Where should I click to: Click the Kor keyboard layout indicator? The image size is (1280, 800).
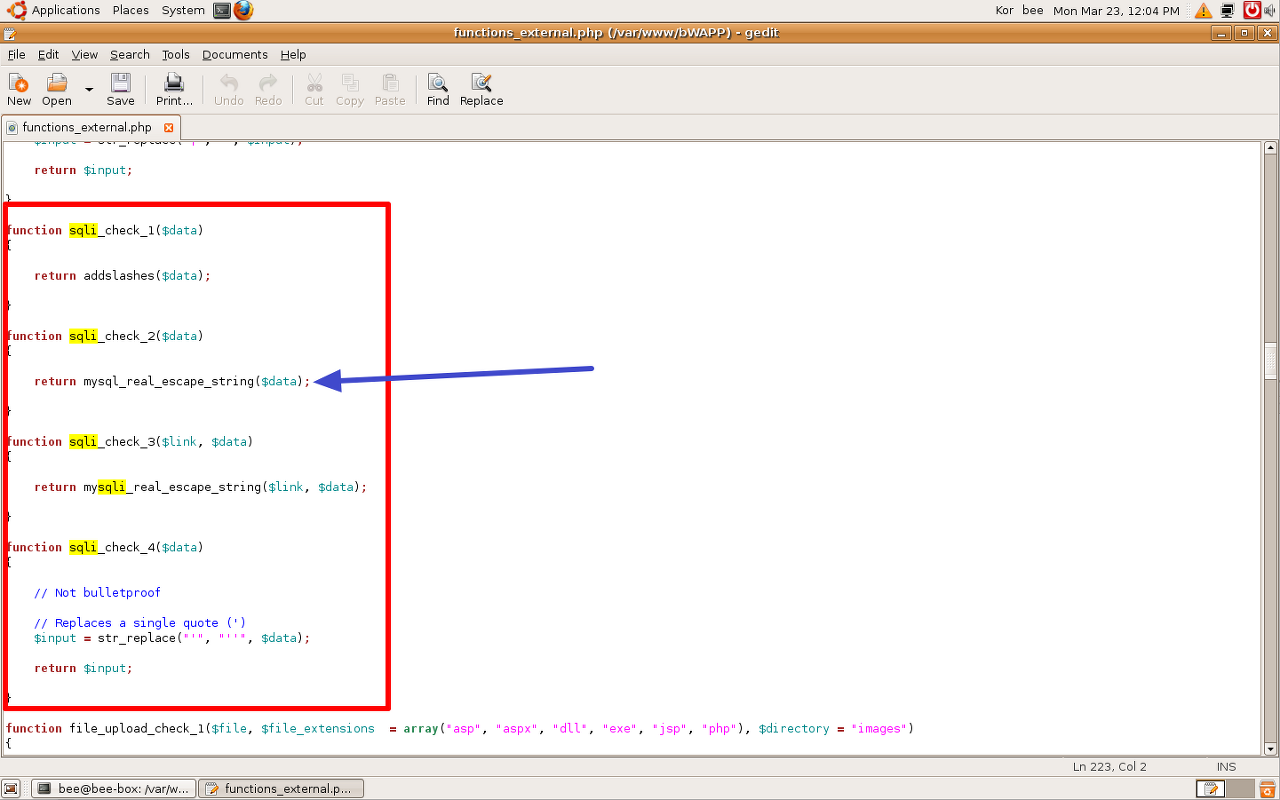point(1005,10)
